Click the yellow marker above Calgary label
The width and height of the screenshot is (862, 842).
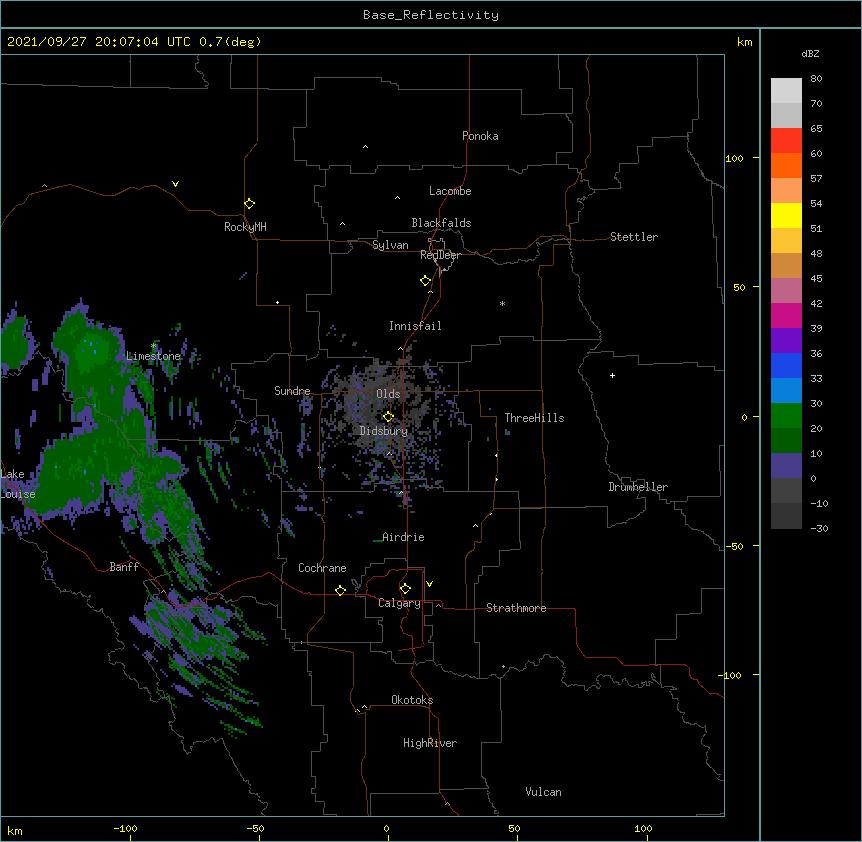pos(405,589)
